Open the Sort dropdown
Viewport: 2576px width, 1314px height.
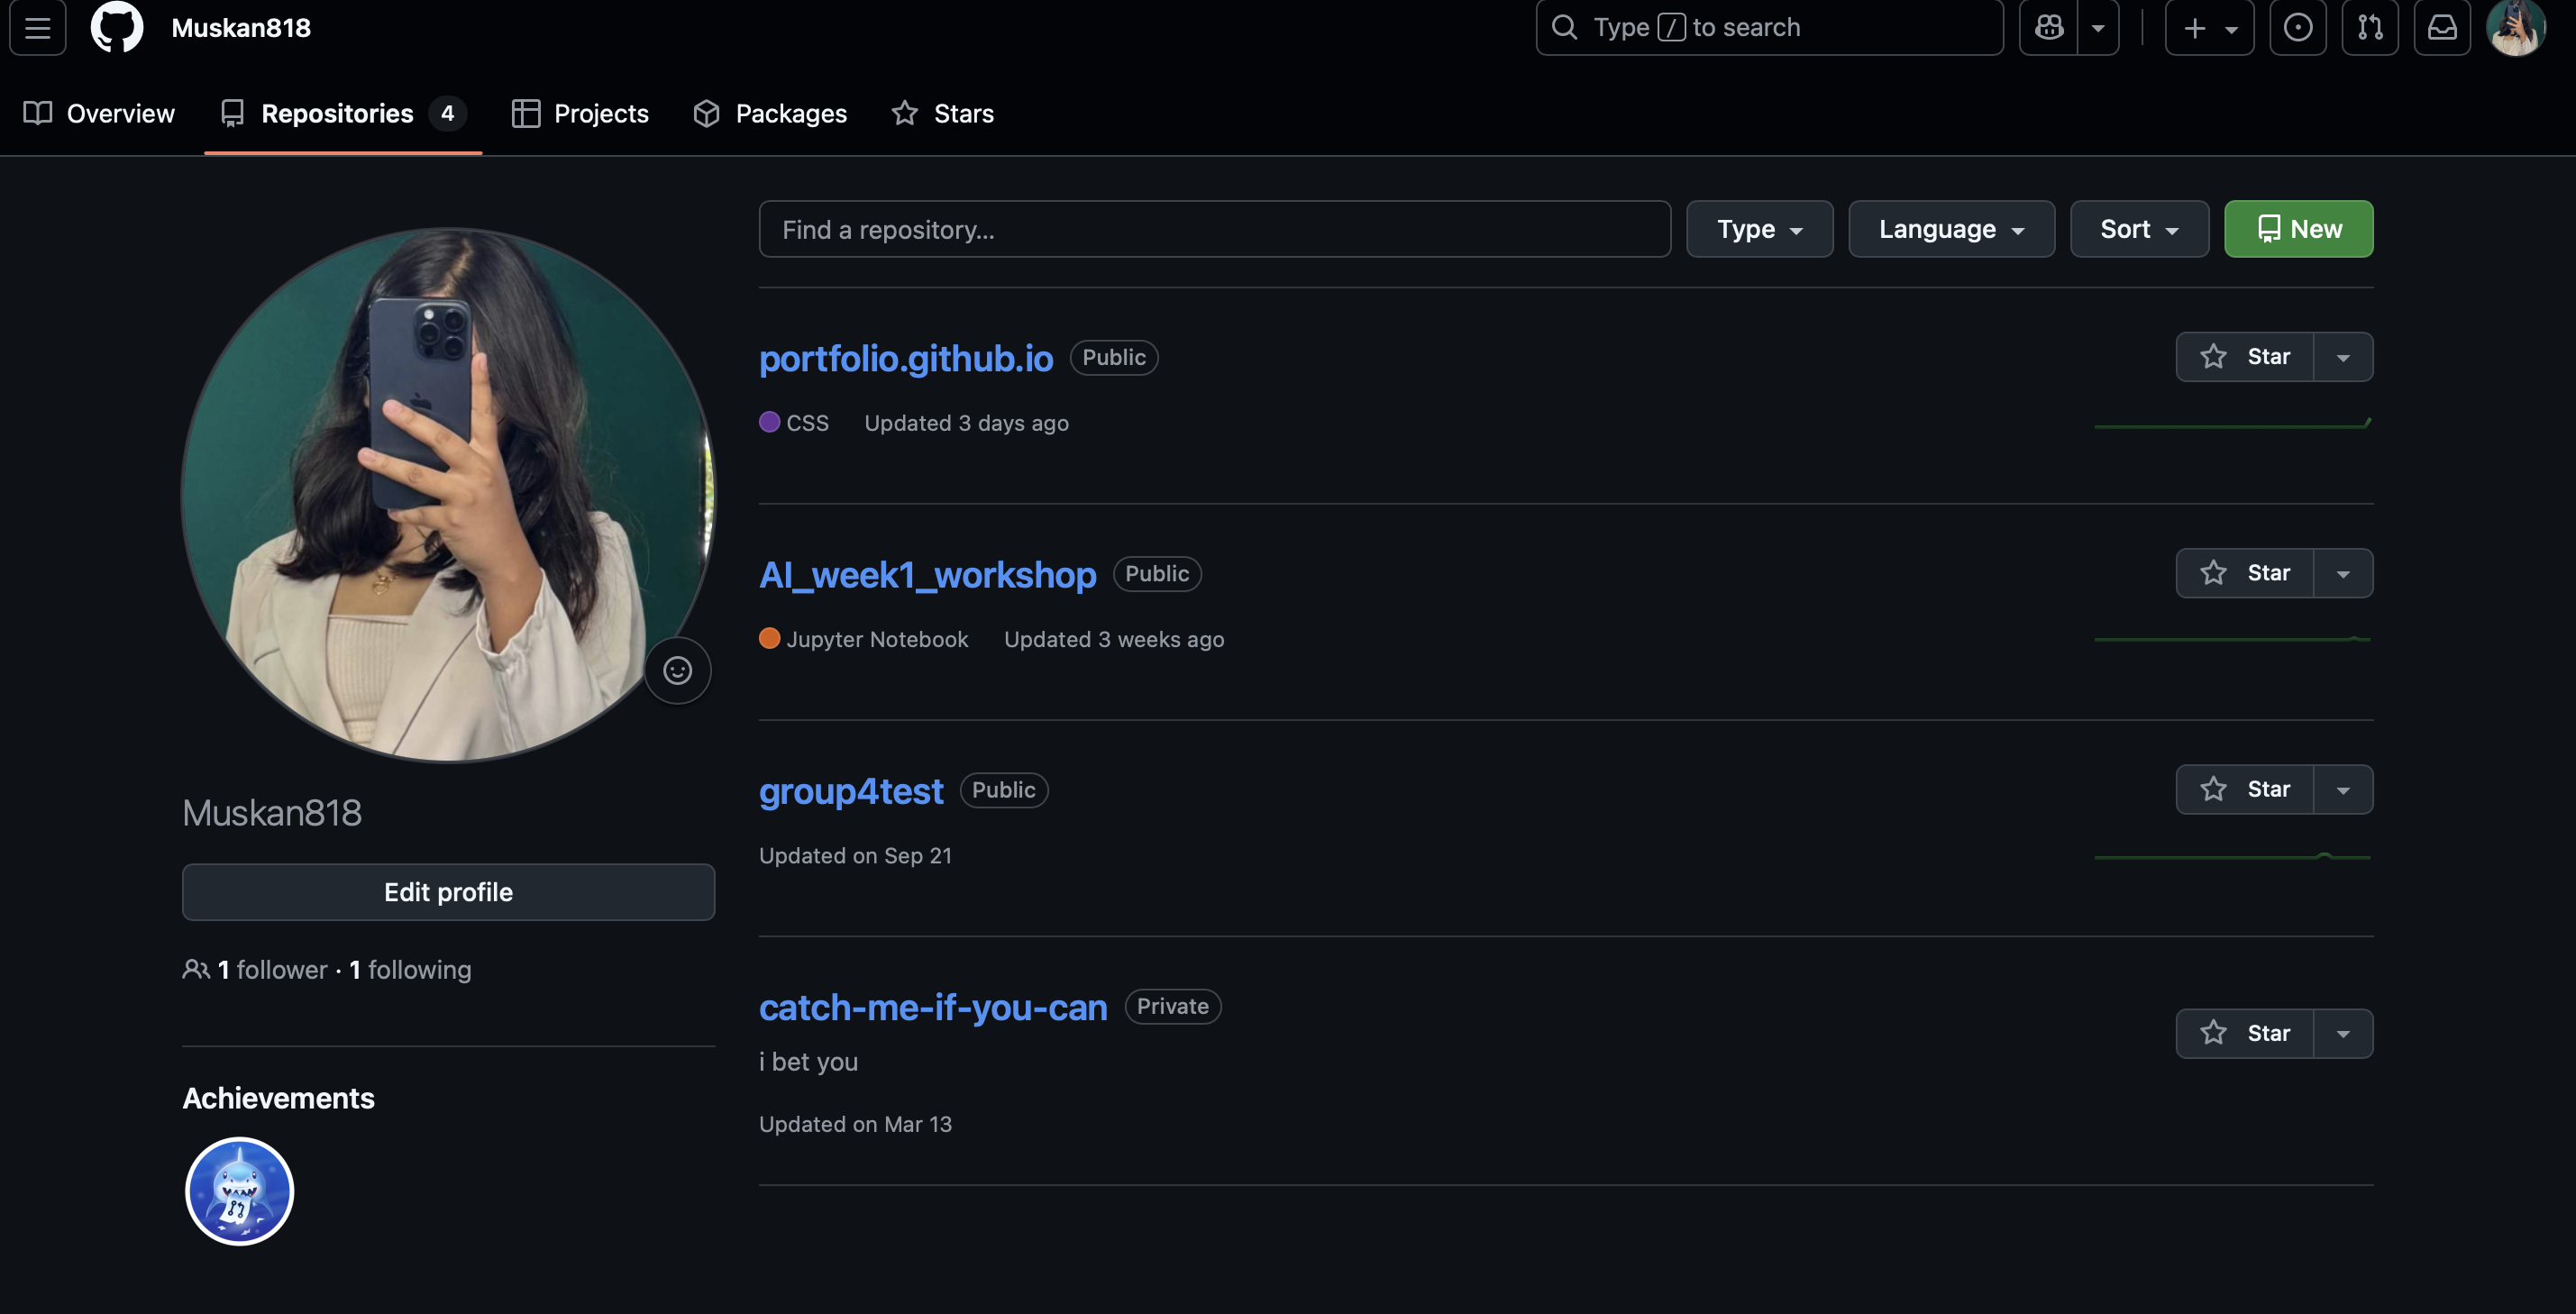click(x=2138, y=229)
